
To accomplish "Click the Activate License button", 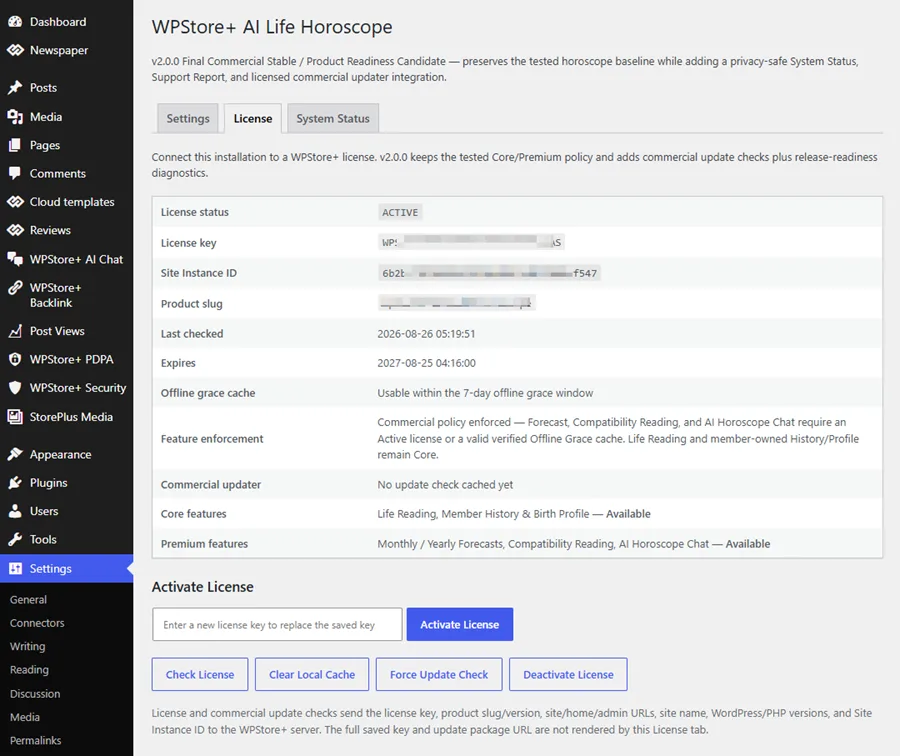I will click(460, 625).
